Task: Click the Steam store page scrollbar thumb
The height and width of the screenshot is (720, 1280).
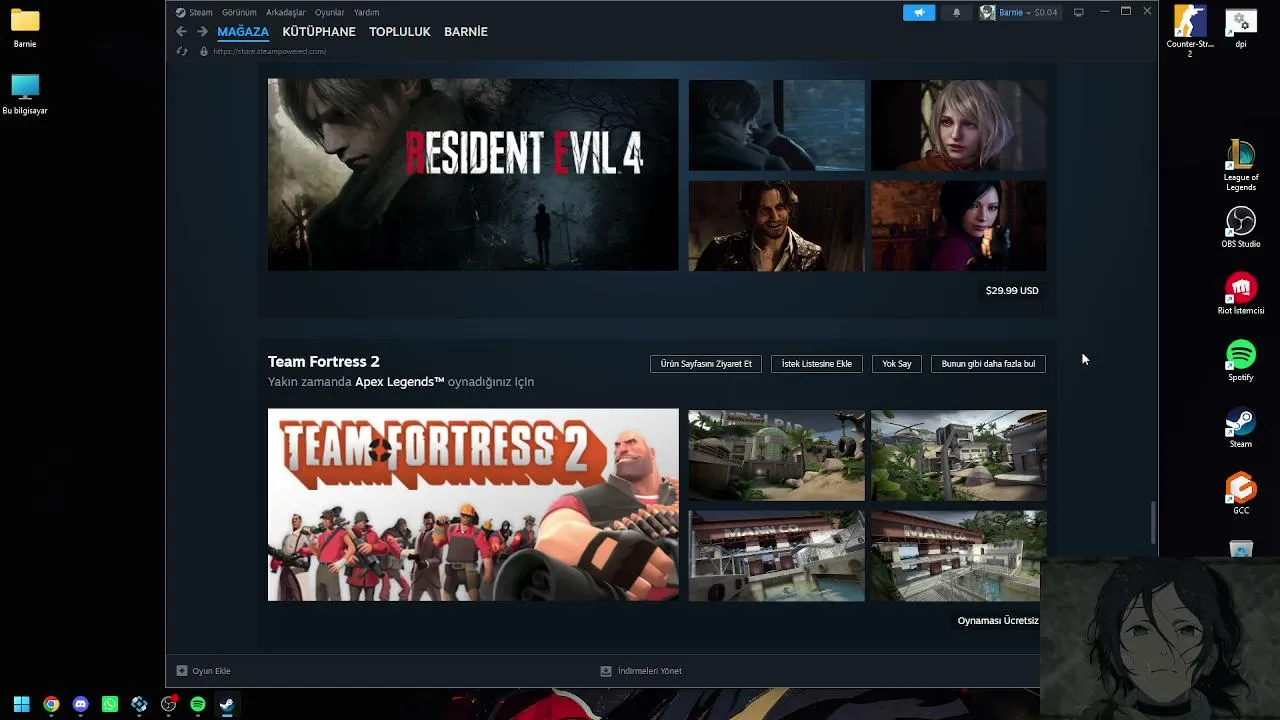Action: coord(1152,523)
